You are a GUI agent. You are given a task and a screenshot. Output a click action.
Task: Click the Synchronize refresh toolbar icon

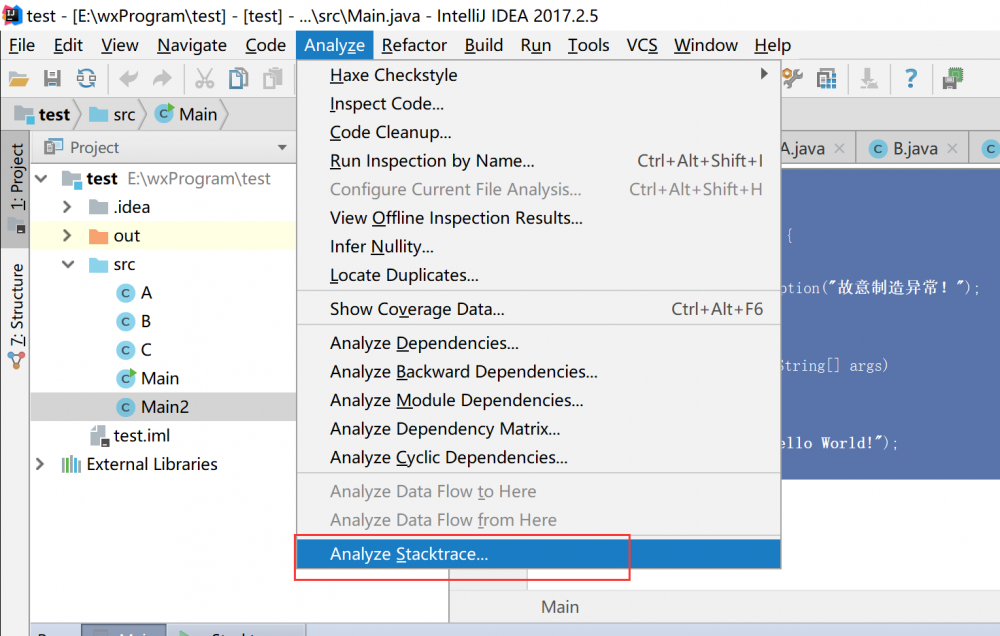[x=86, y=78]
